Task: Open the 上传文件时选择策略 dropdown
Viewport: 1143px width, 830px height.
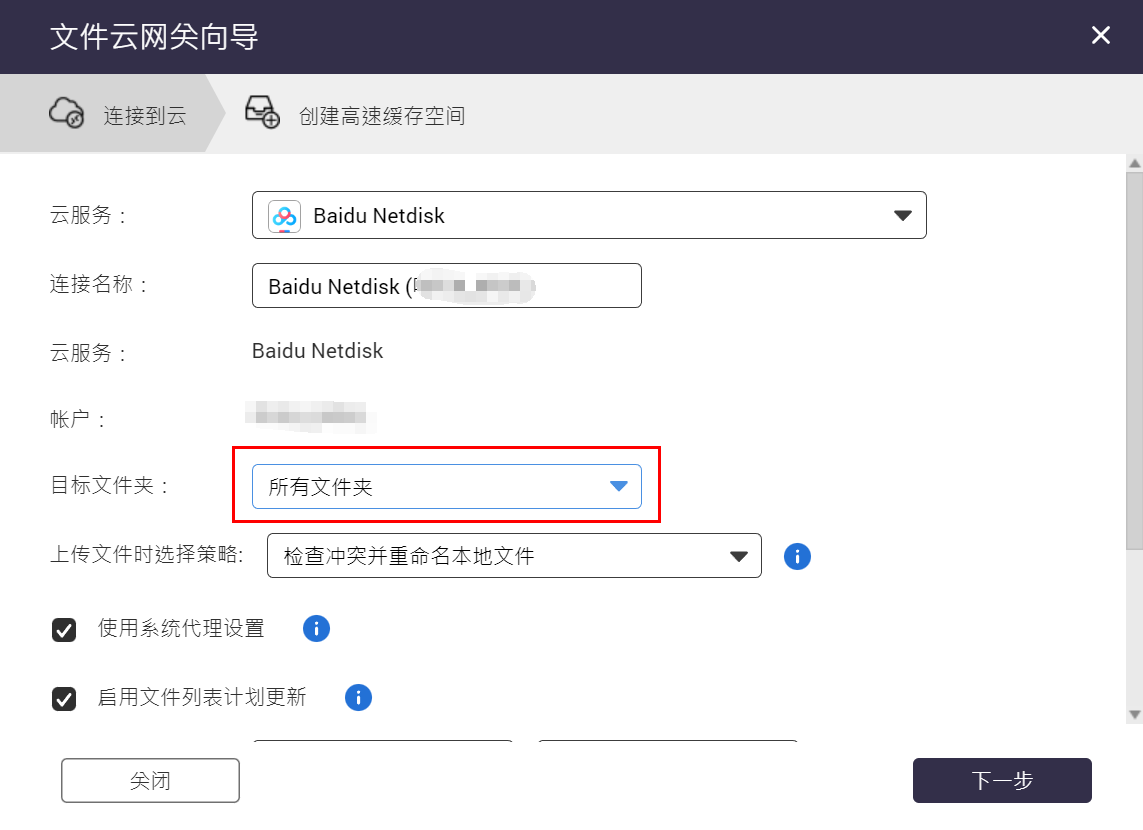Action: [x=514, y=556]
